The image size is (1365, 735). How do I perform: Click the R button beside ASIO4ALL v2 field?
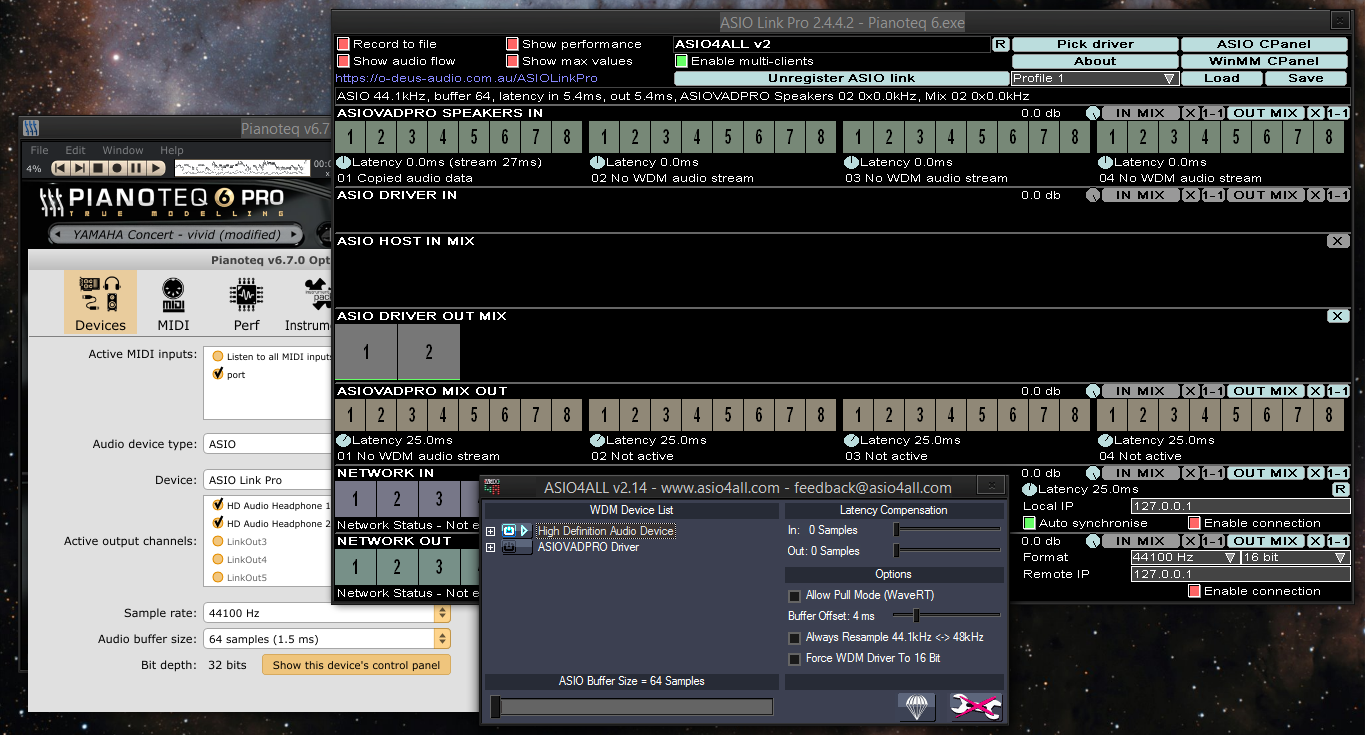click(x=999, y=44)
